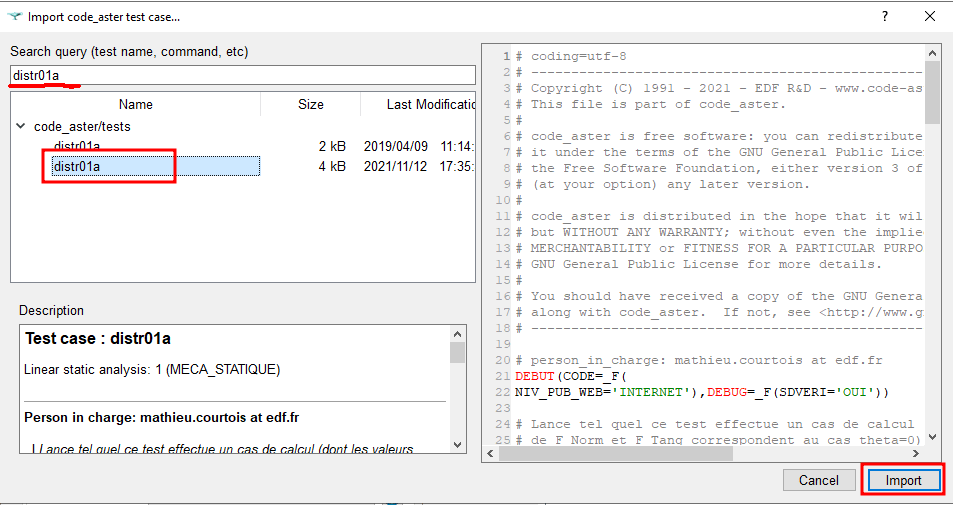Screen dimensions: 953x505
Task: Close the import dialog window
Action: 931,16
